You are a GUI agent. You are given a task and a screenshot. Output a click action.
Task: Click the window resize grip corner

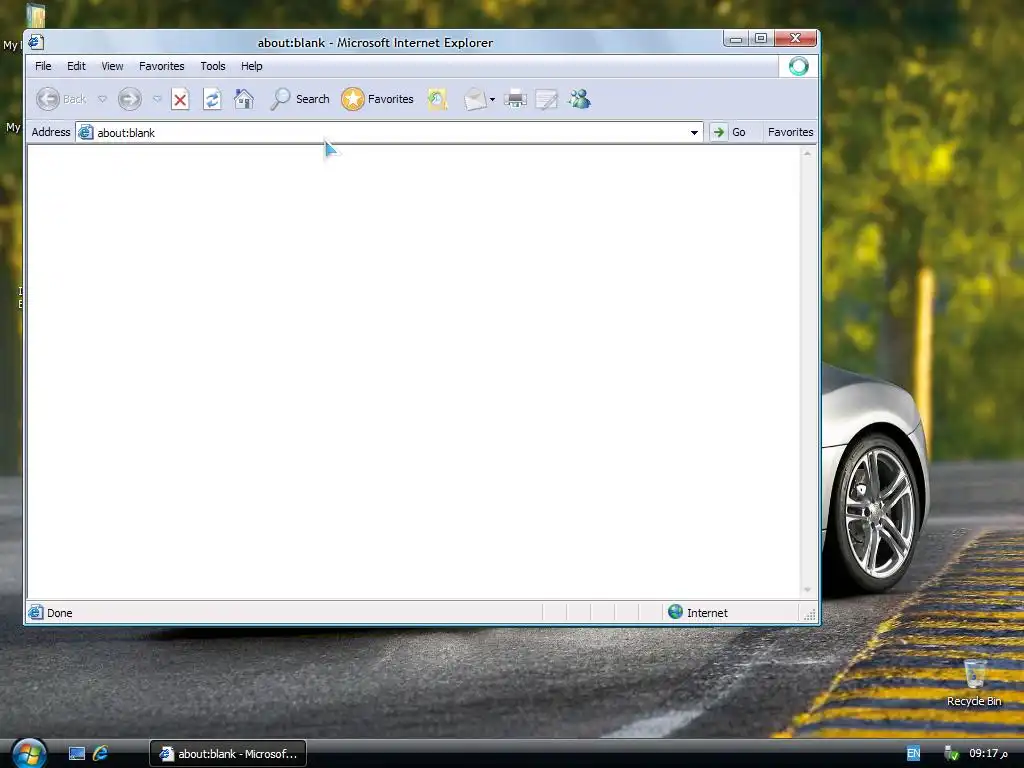pos(810,615)
